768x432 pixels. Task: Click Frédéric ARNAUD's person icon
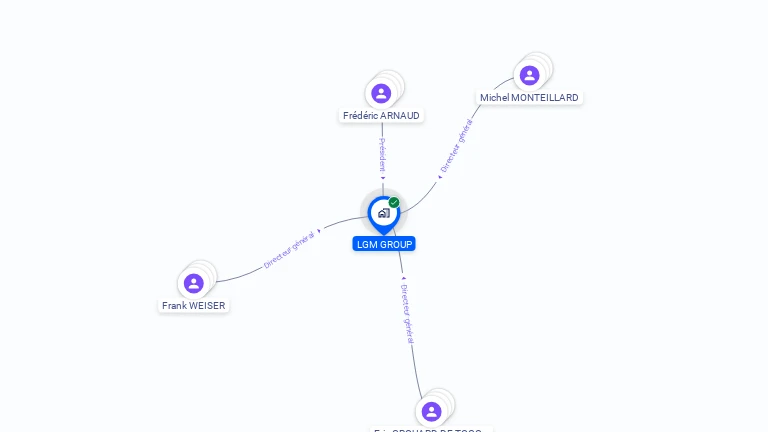pos(381,93)
